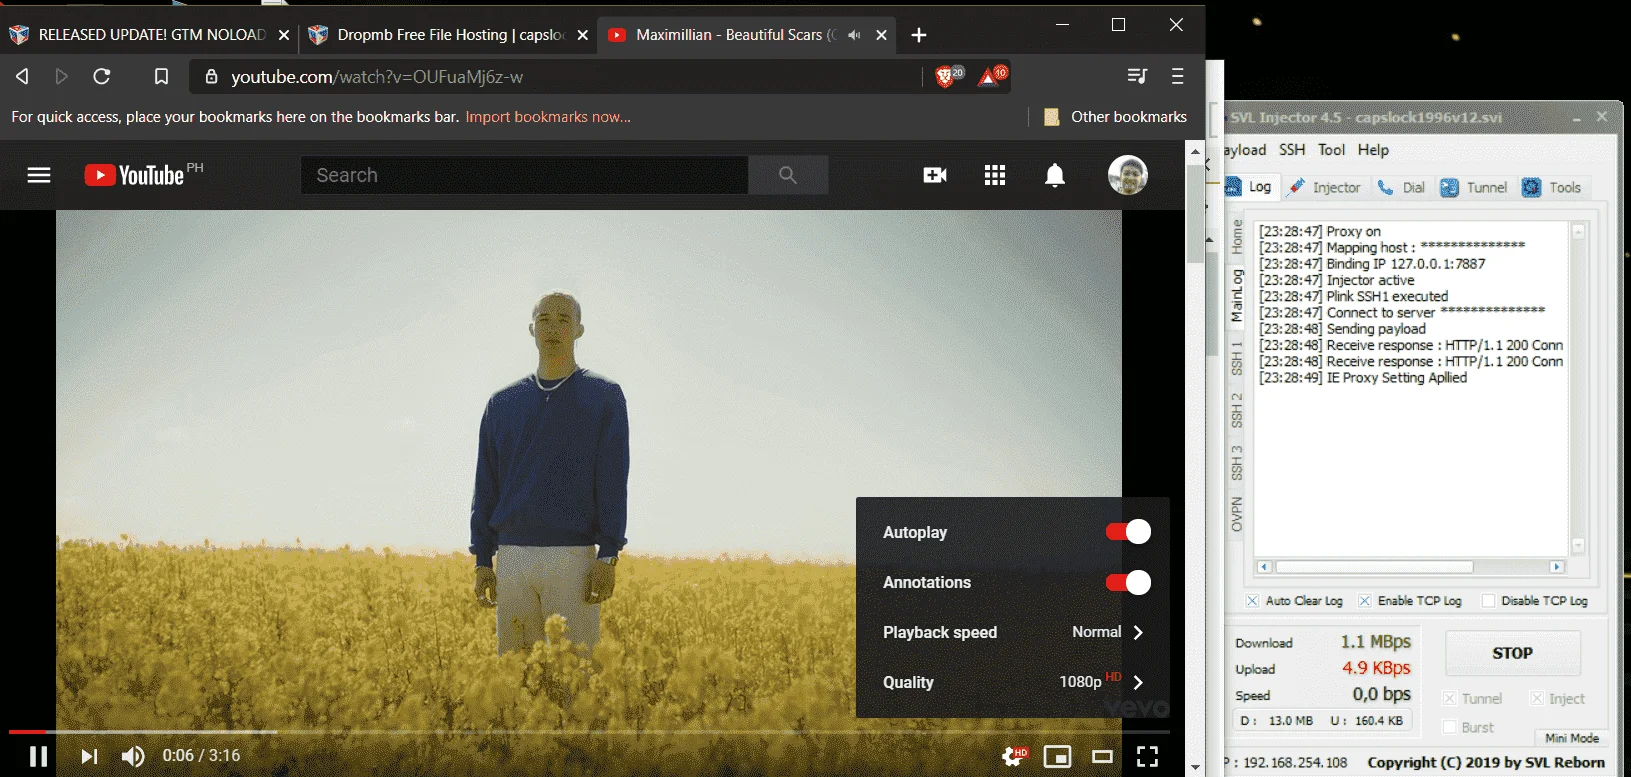Select SSH 1 vertical log tab
1631x777 pixels.
(1237, 358)
